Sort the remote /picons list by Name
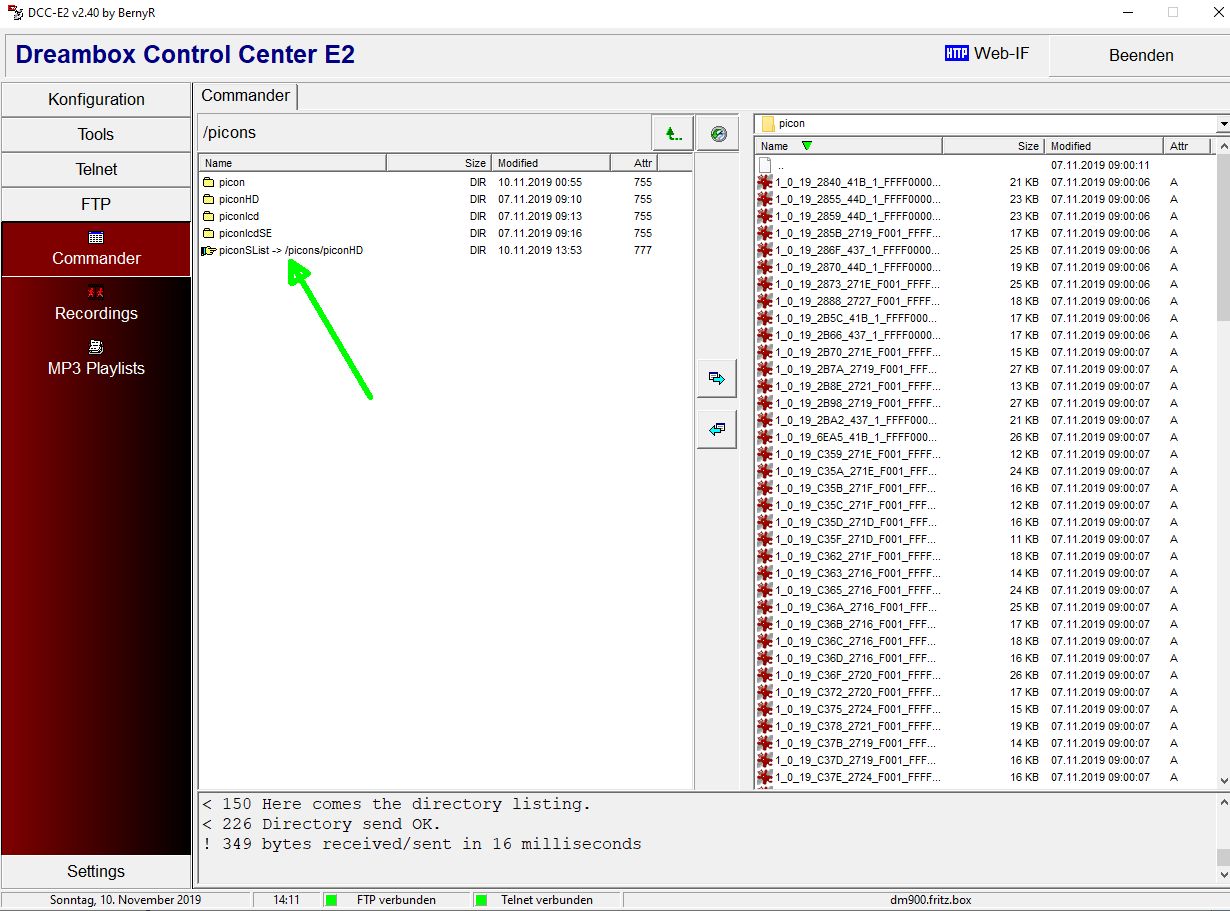1230x911 pixels. click(x=293, y=163)
